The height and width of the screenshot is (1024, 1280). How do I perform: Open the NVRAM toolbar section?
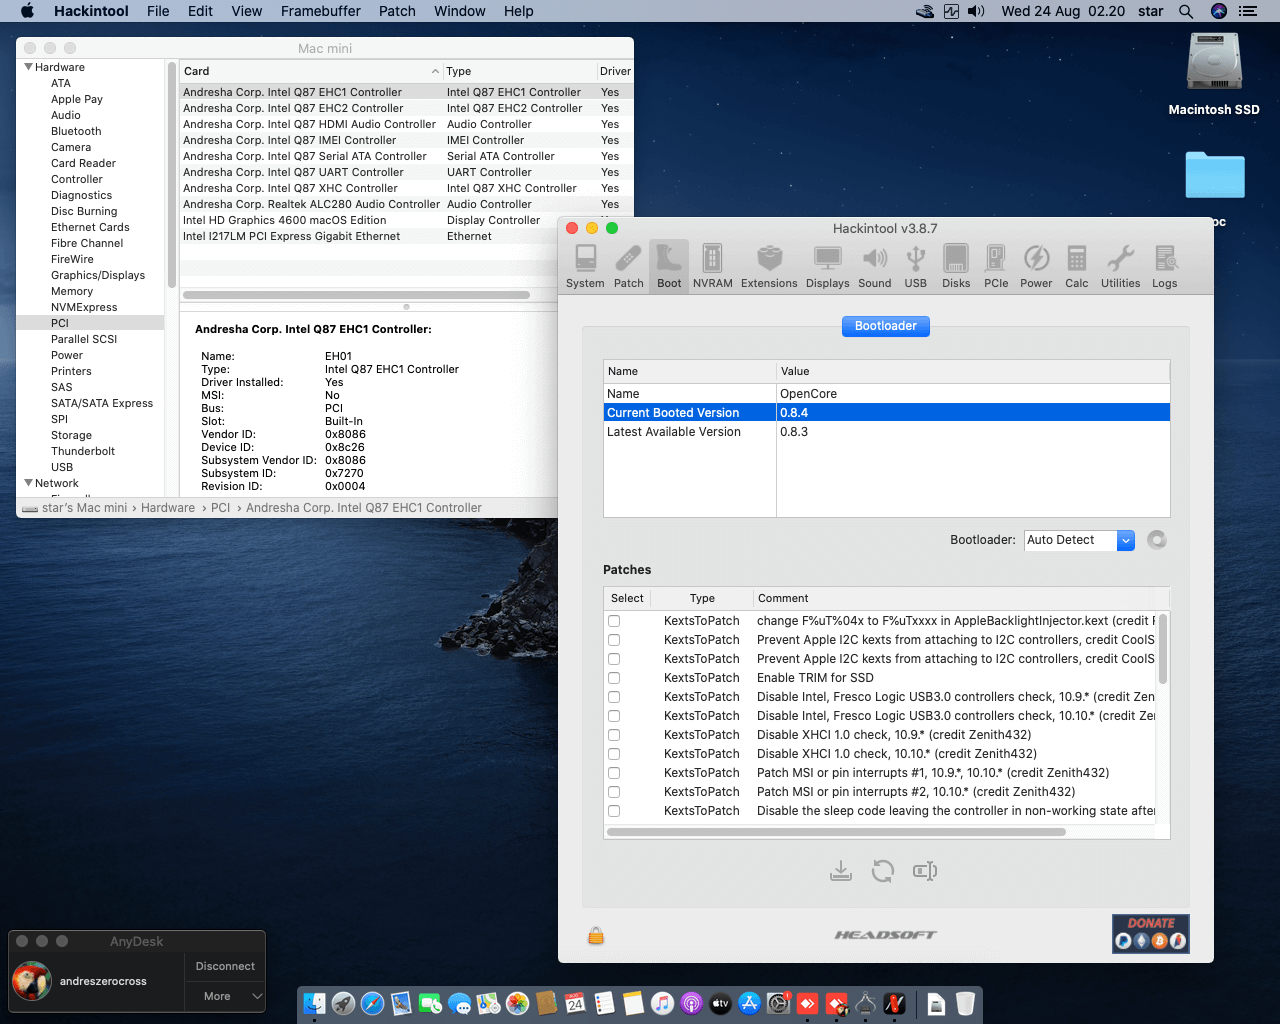712,266
